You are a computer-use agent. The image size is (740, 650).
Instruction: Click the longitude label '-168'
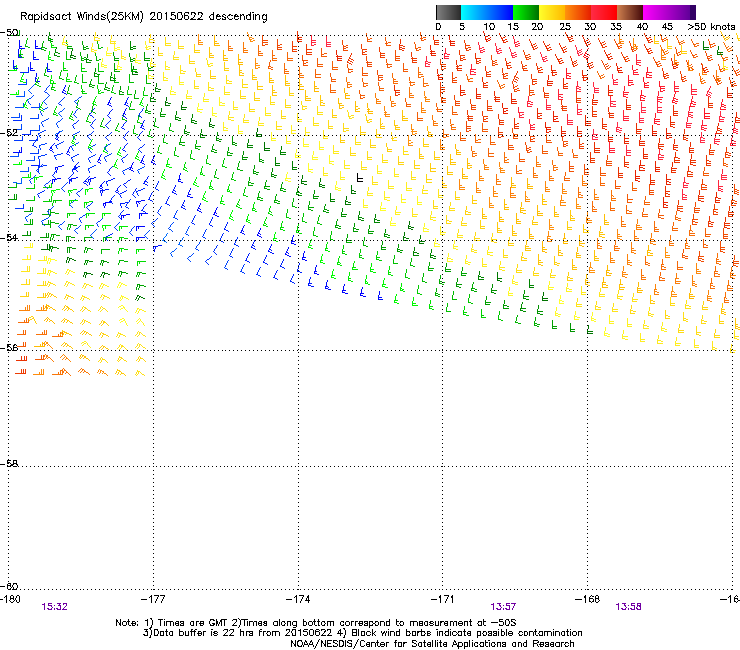click(x=588, y=599)
